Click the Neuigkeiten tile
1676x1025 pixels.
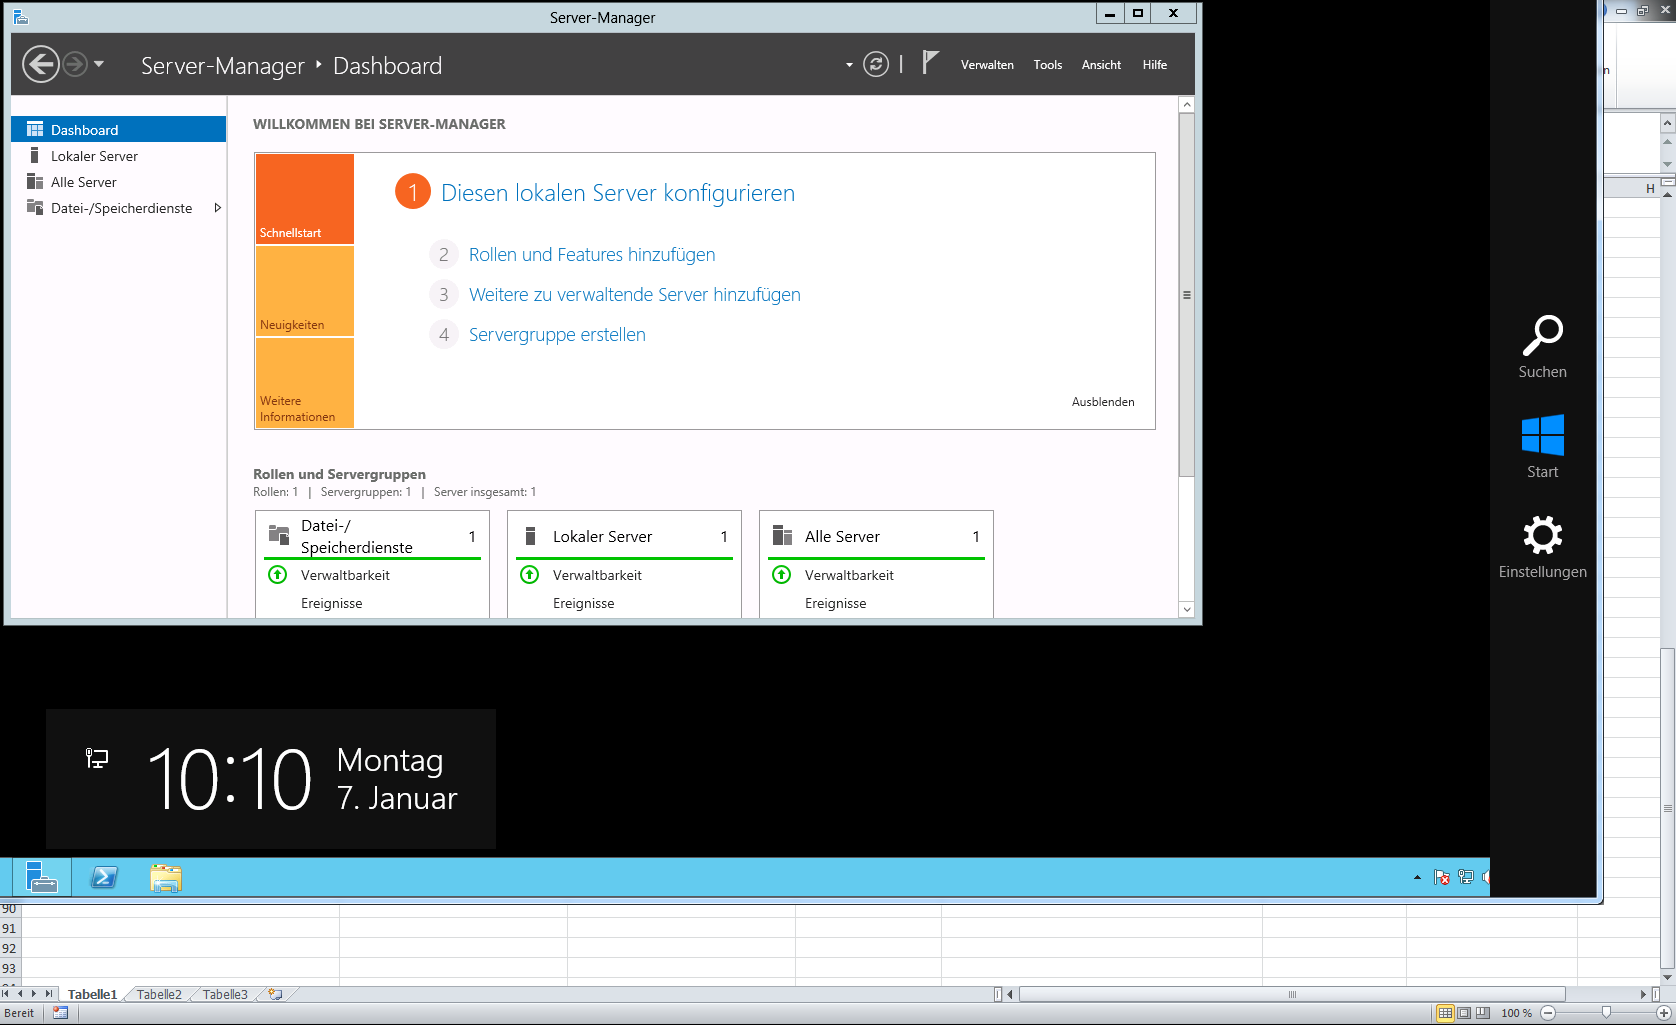(x=304, y=291)
